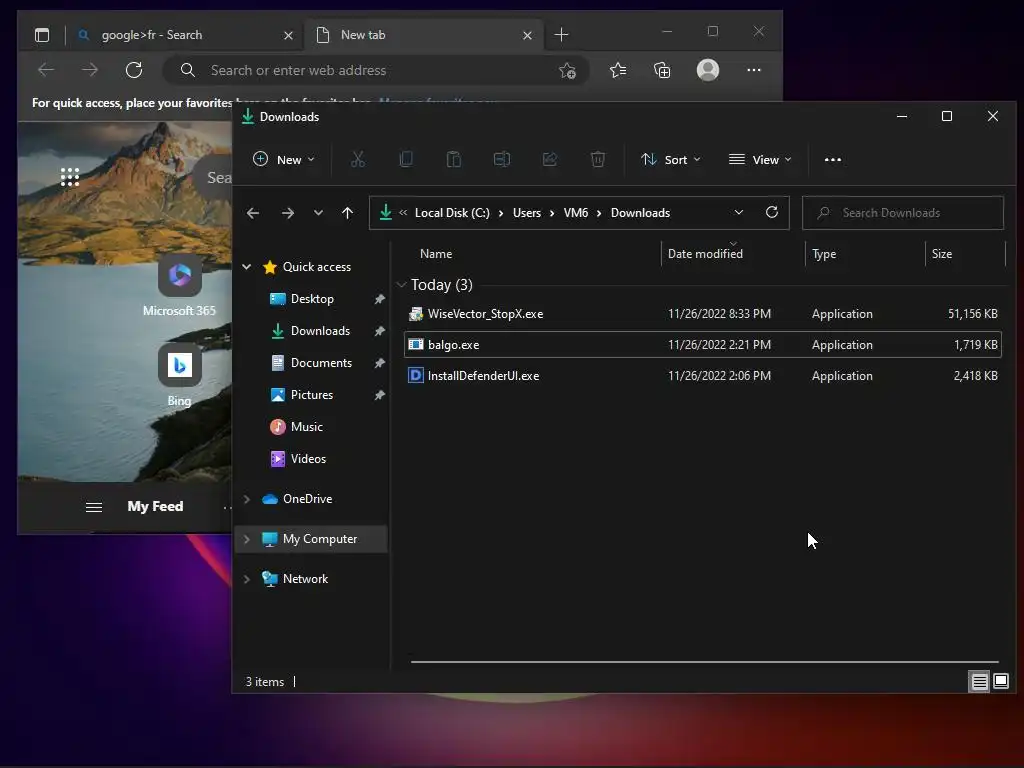Select the WiseVector_StopX.exe file name

pos(485,314)
